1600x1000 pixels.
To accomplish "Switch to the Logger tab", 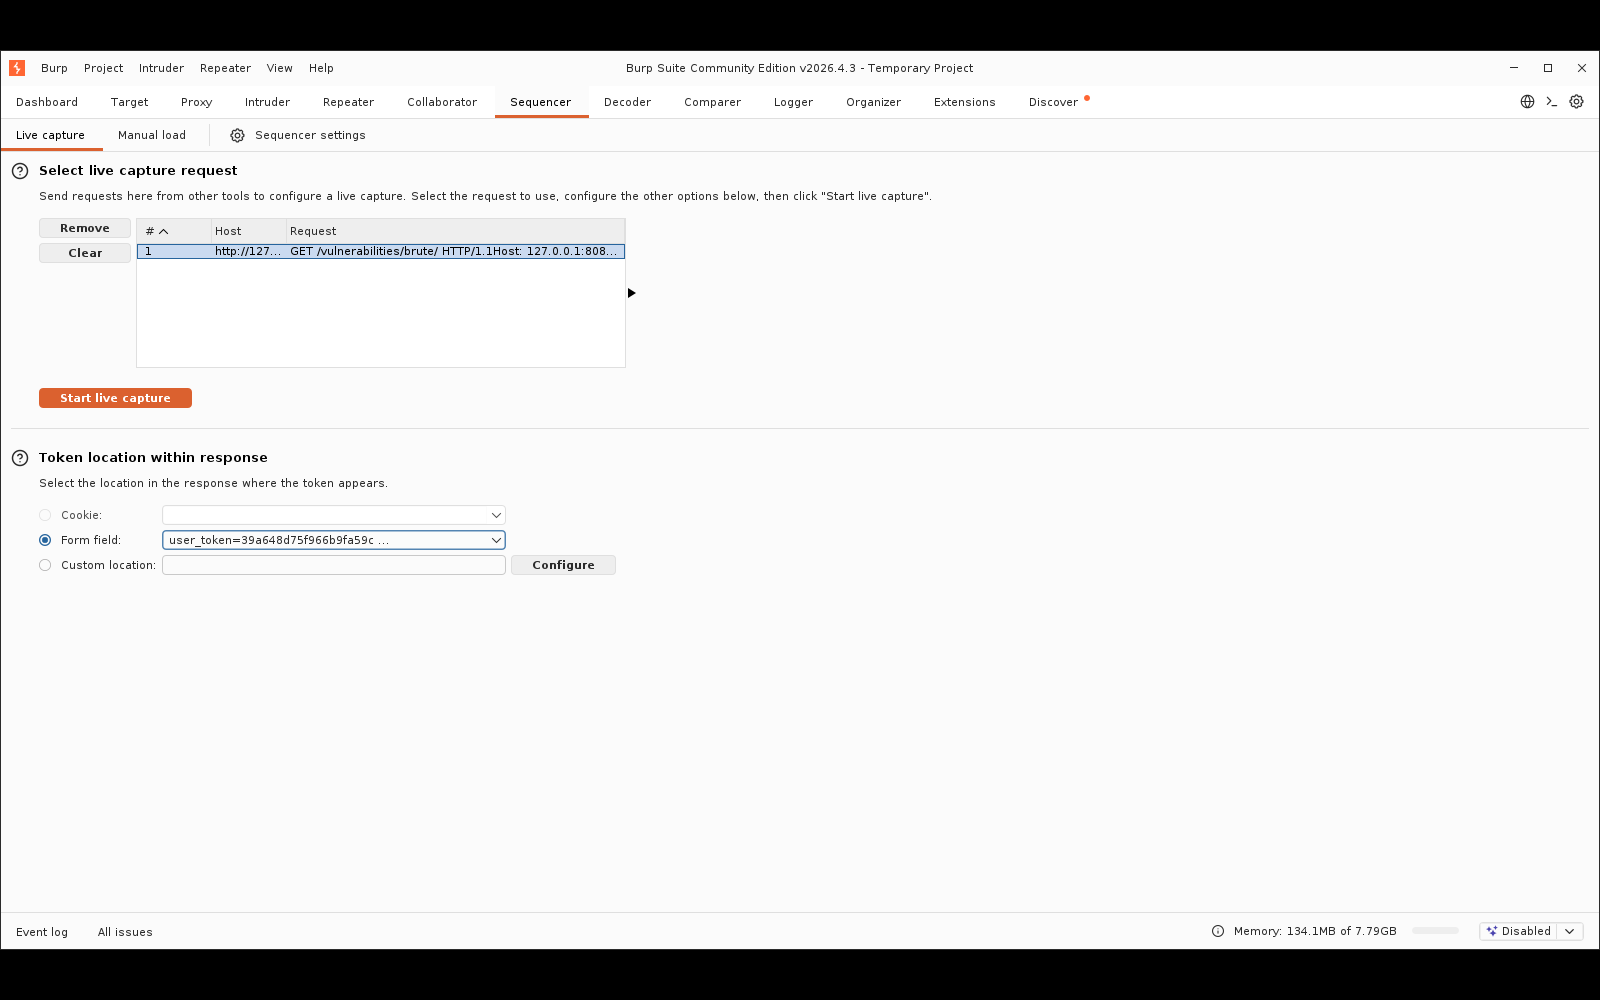I will tap(793, 102).
